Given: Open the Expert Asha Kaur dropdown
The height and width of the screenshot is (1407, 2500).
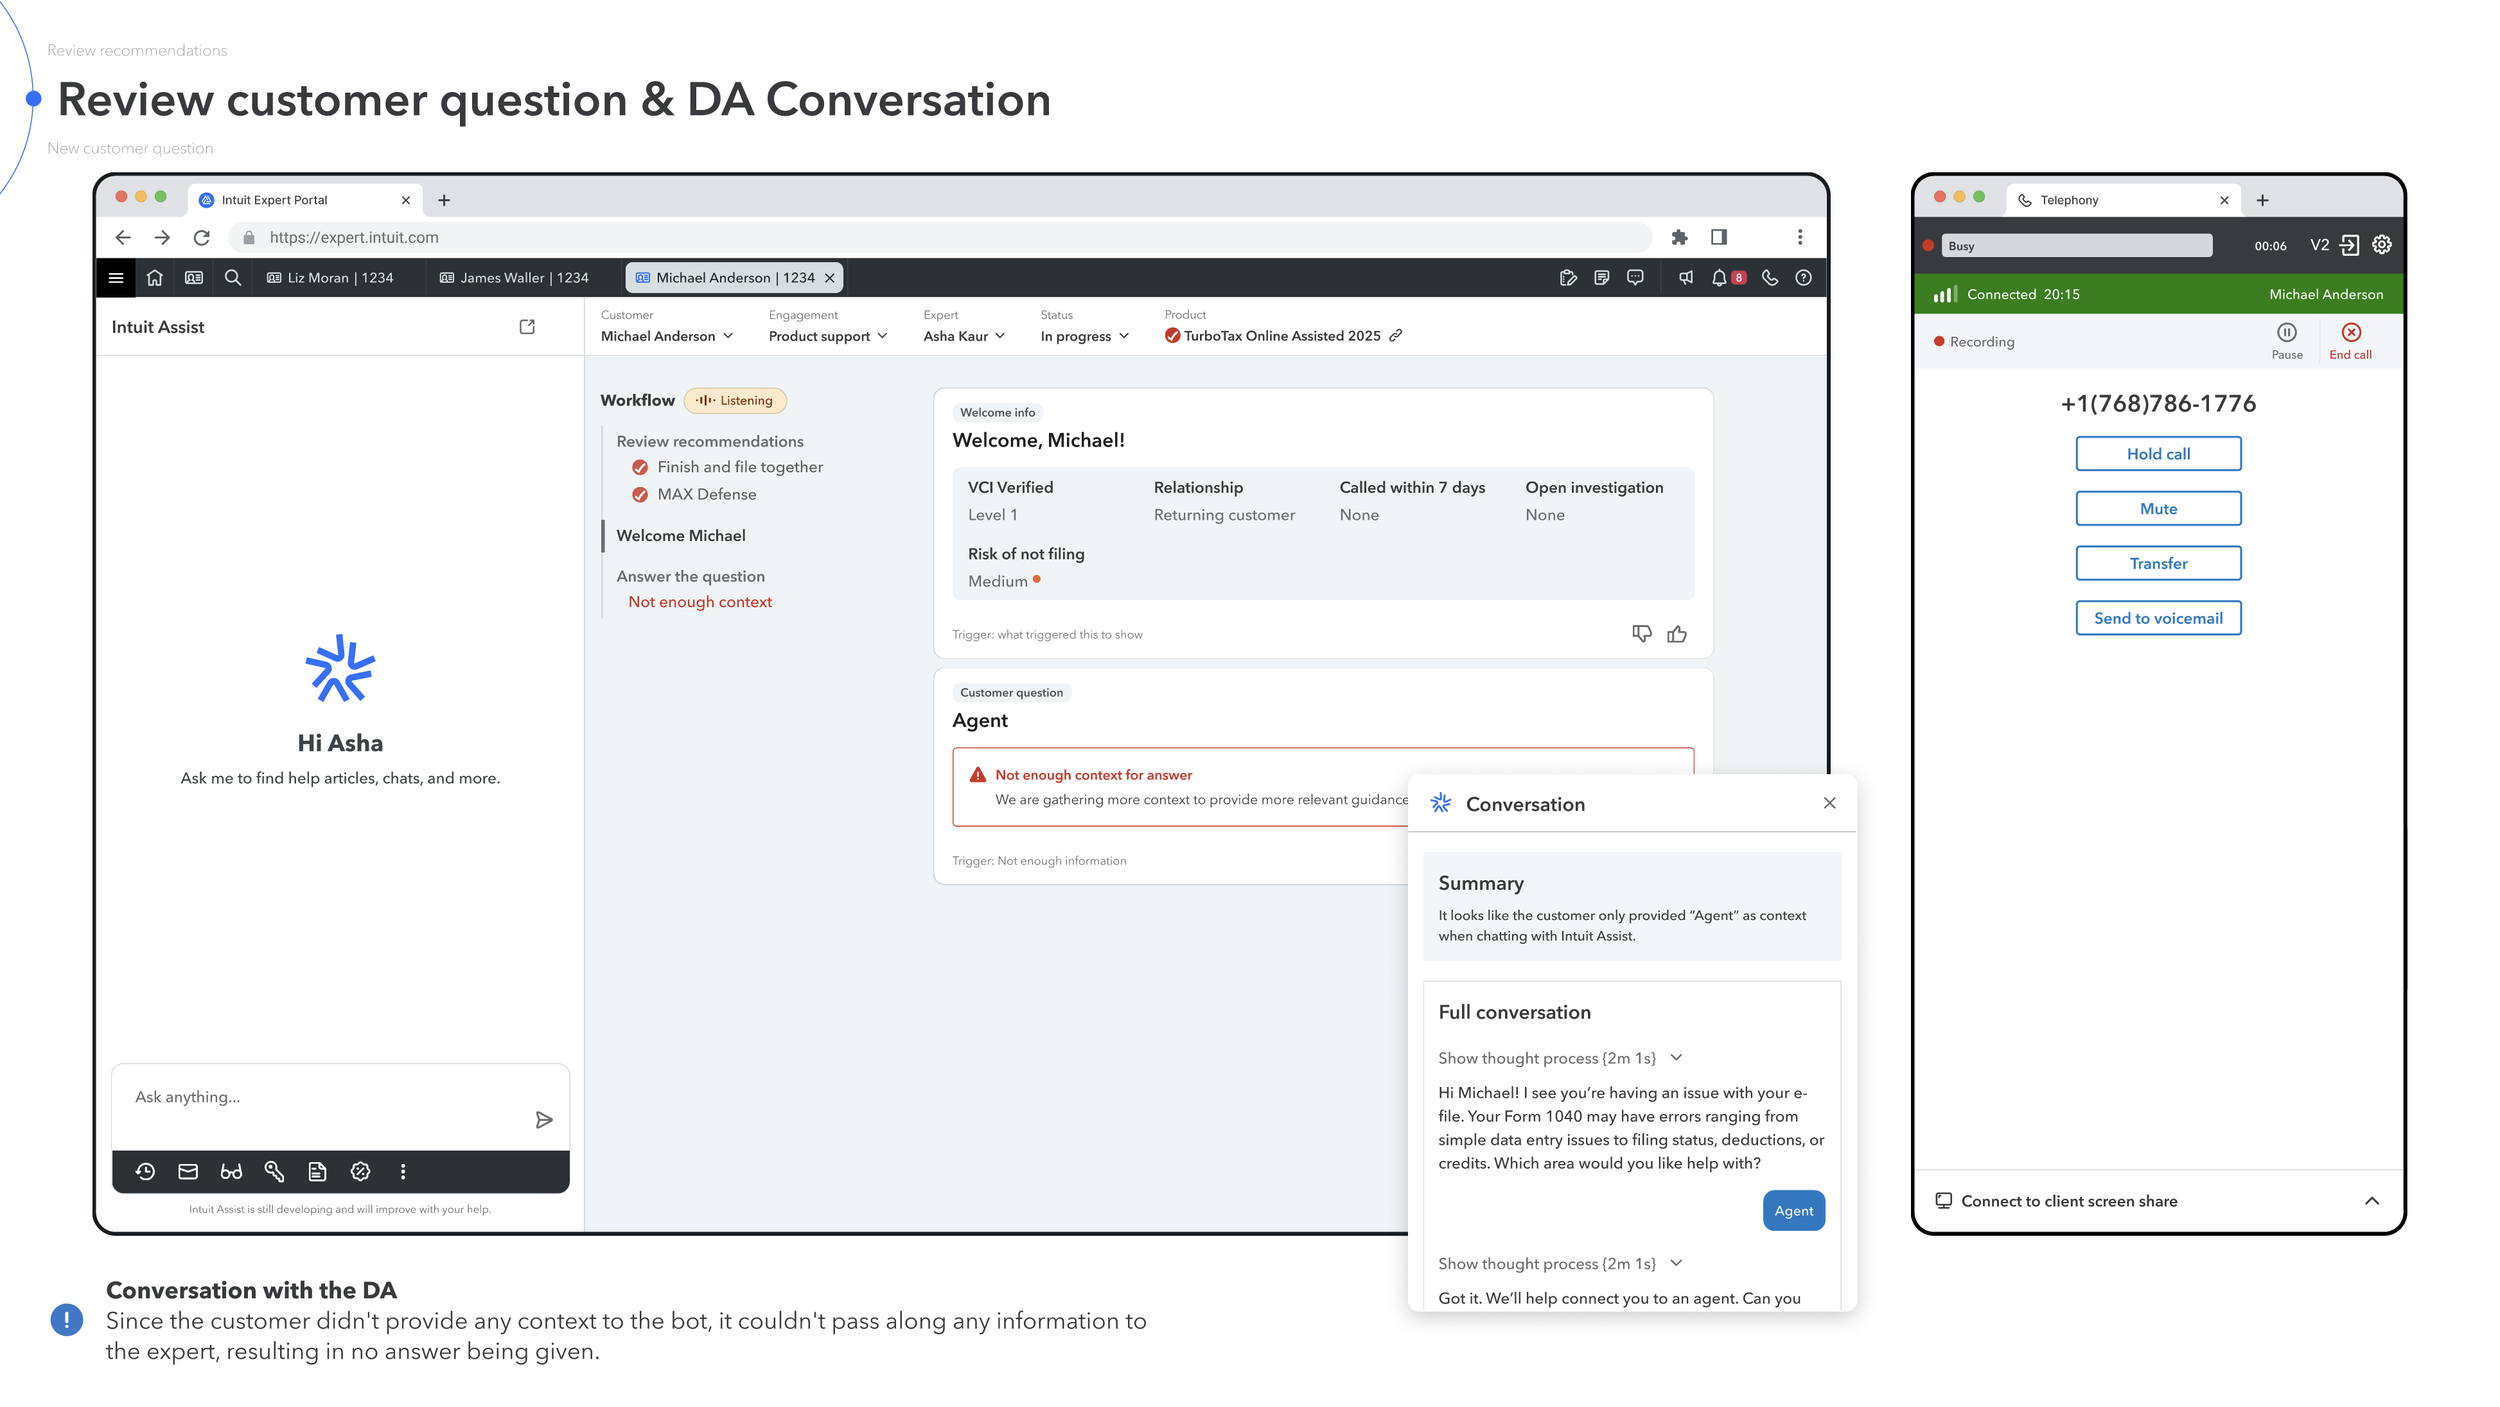Looking at the screenshot, I should pyautogui.click(x=964, y=336).
